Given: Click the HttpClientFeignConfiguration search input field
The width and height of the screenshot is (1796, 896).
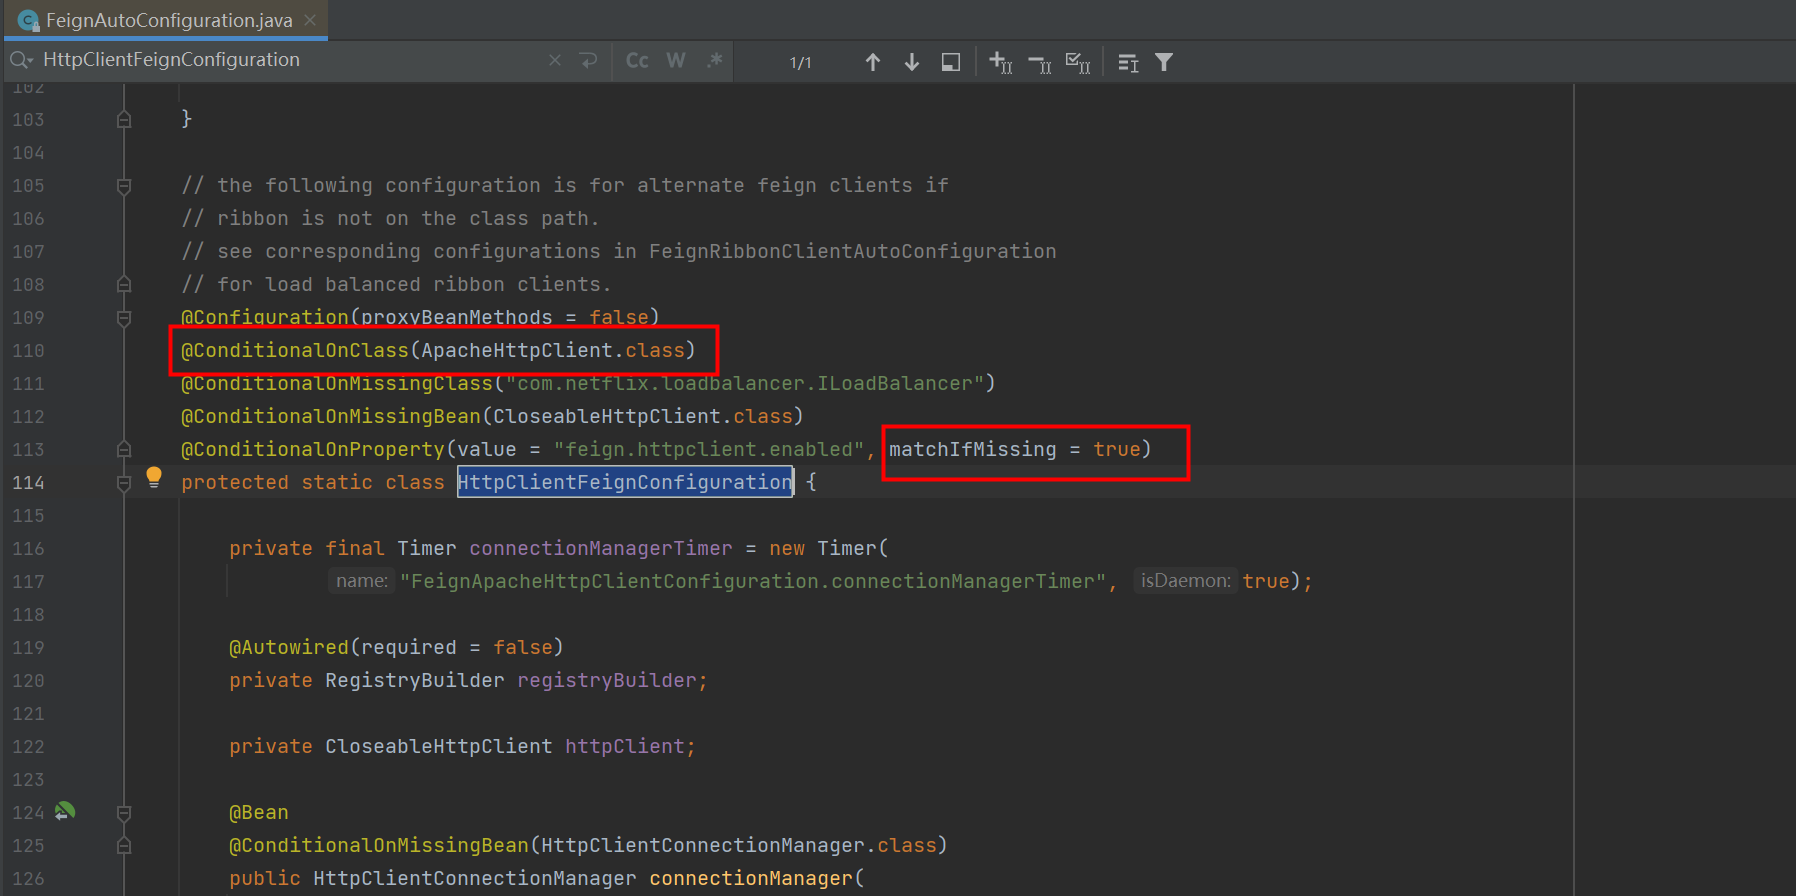Looking at the screenshot, I should tap(290, 60).
